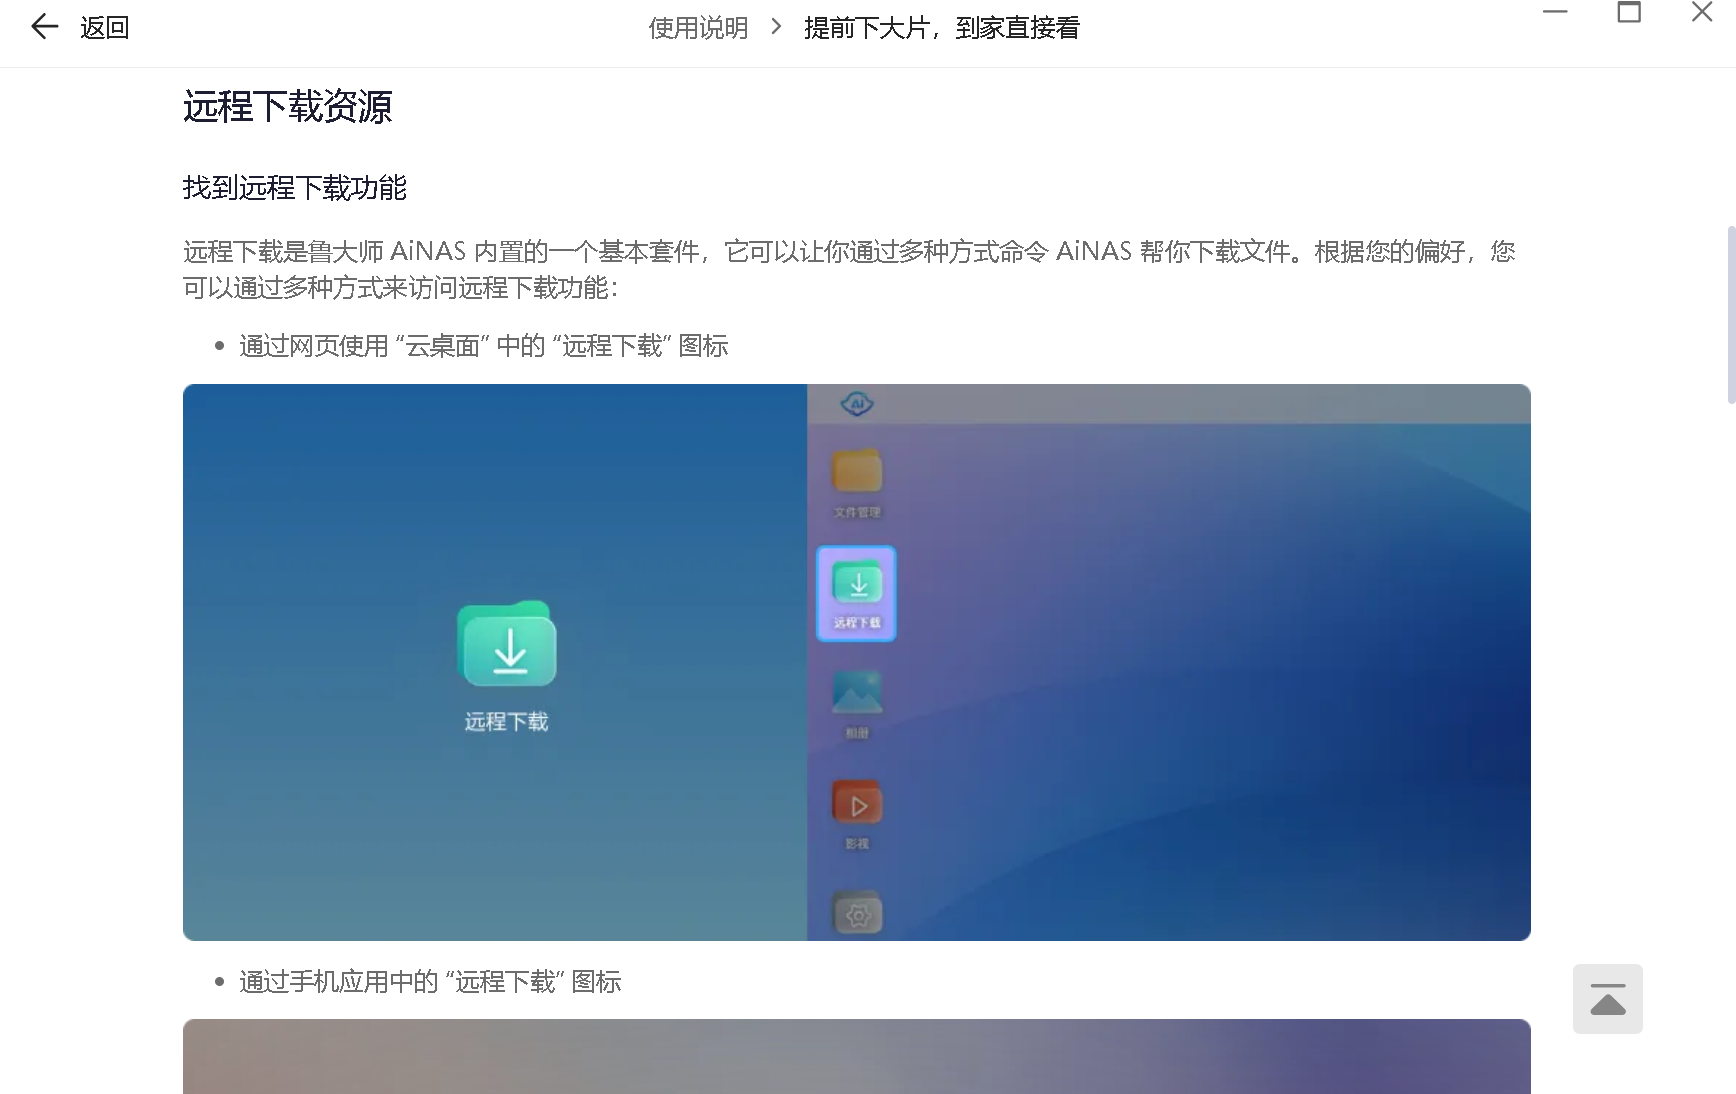Click the 文件管理 folder icon in illustration
Viewport: 1736px width, 1094px height.
(857, 471)
